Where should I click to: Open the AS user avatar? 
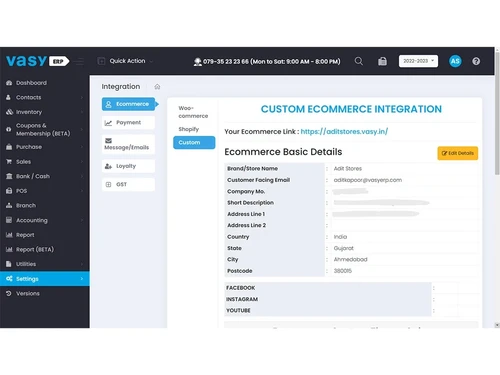[455, 61]
